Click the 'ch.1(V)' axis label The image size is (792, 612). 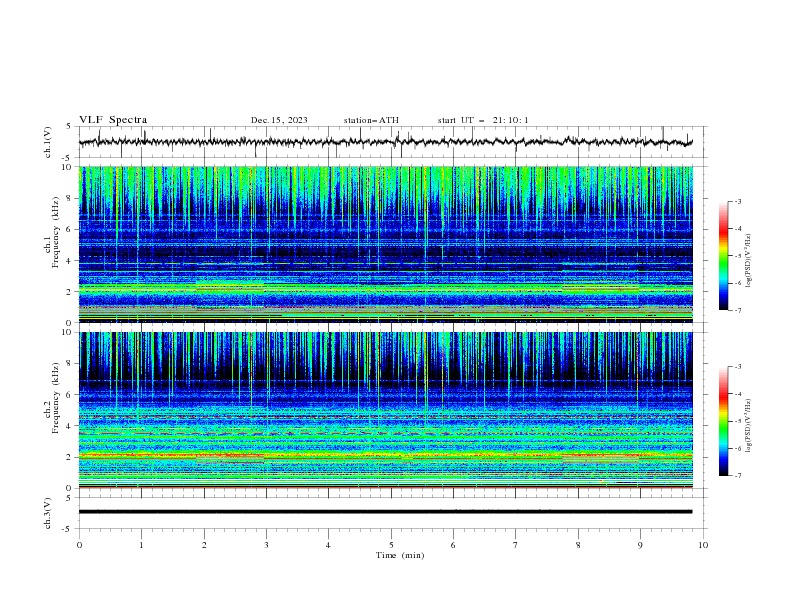coord(48,142)
